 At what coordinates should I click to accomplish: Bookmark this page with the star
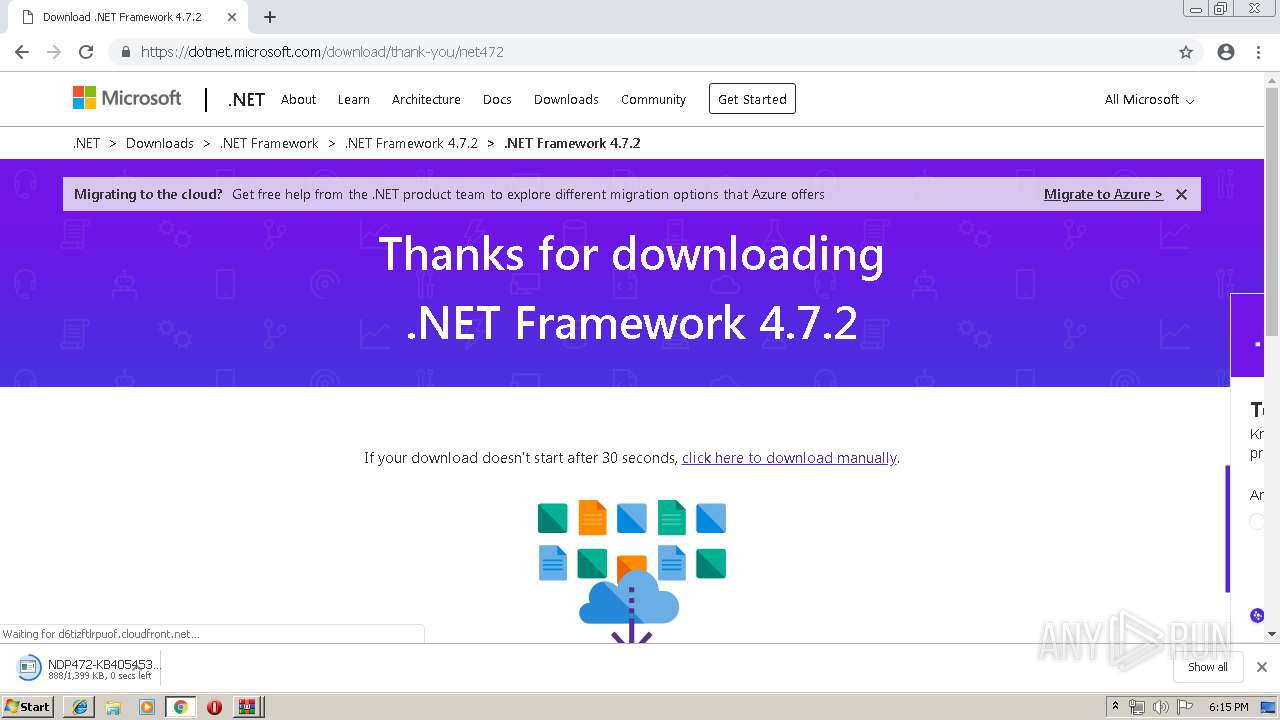(1186, 52)
